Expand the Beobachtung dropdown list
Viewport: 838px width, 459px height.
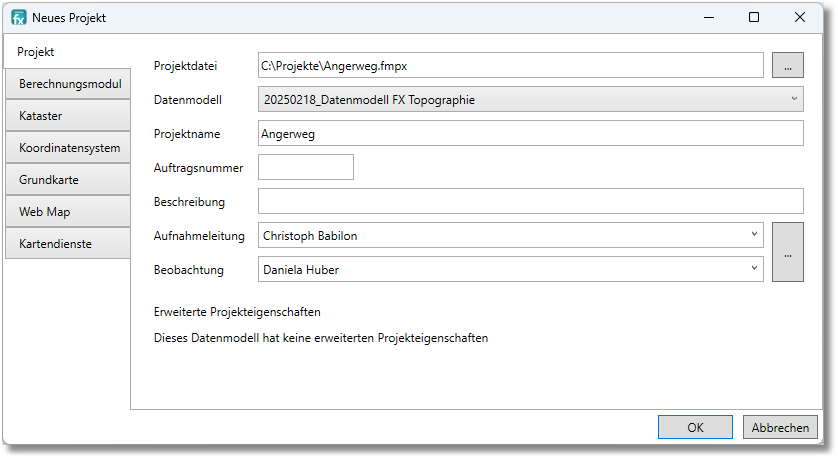click(x=753, y=269)
